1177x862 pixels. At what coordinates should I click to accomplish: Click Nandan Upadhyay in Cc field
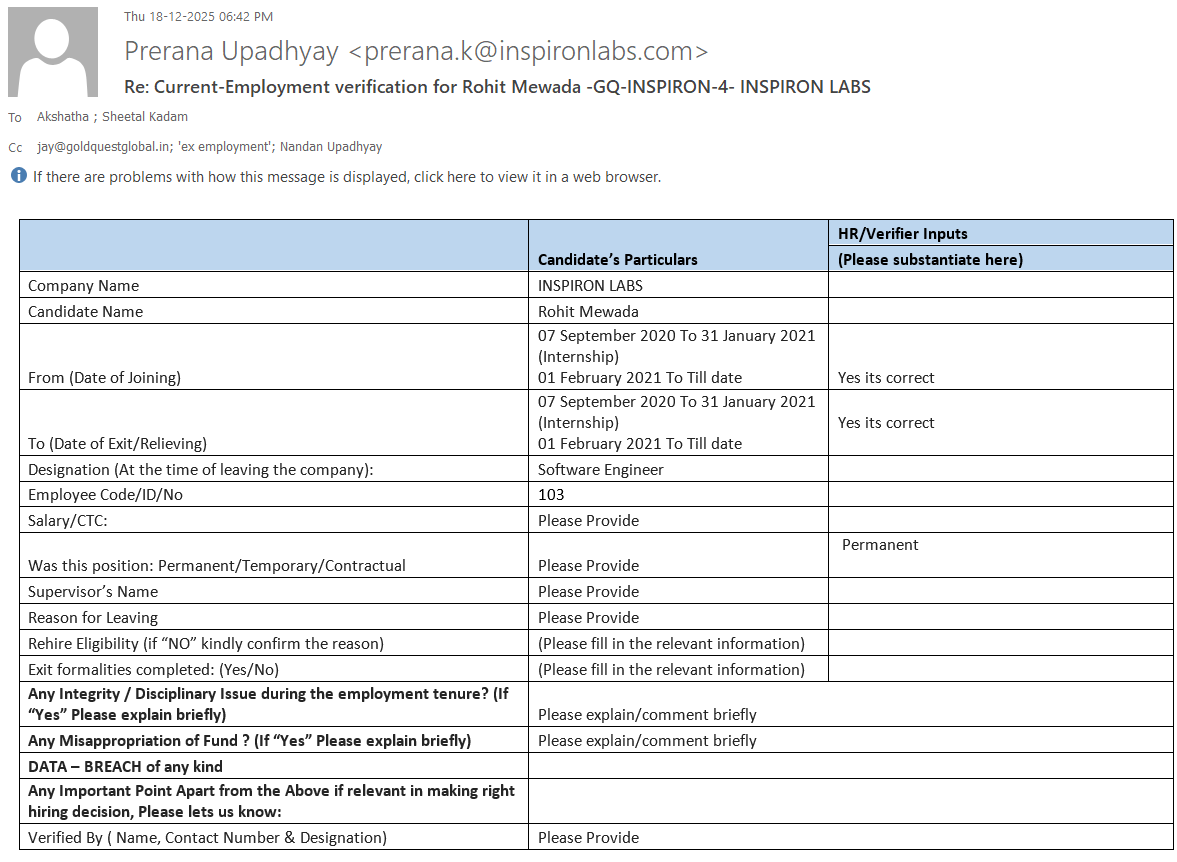(331, 147)
